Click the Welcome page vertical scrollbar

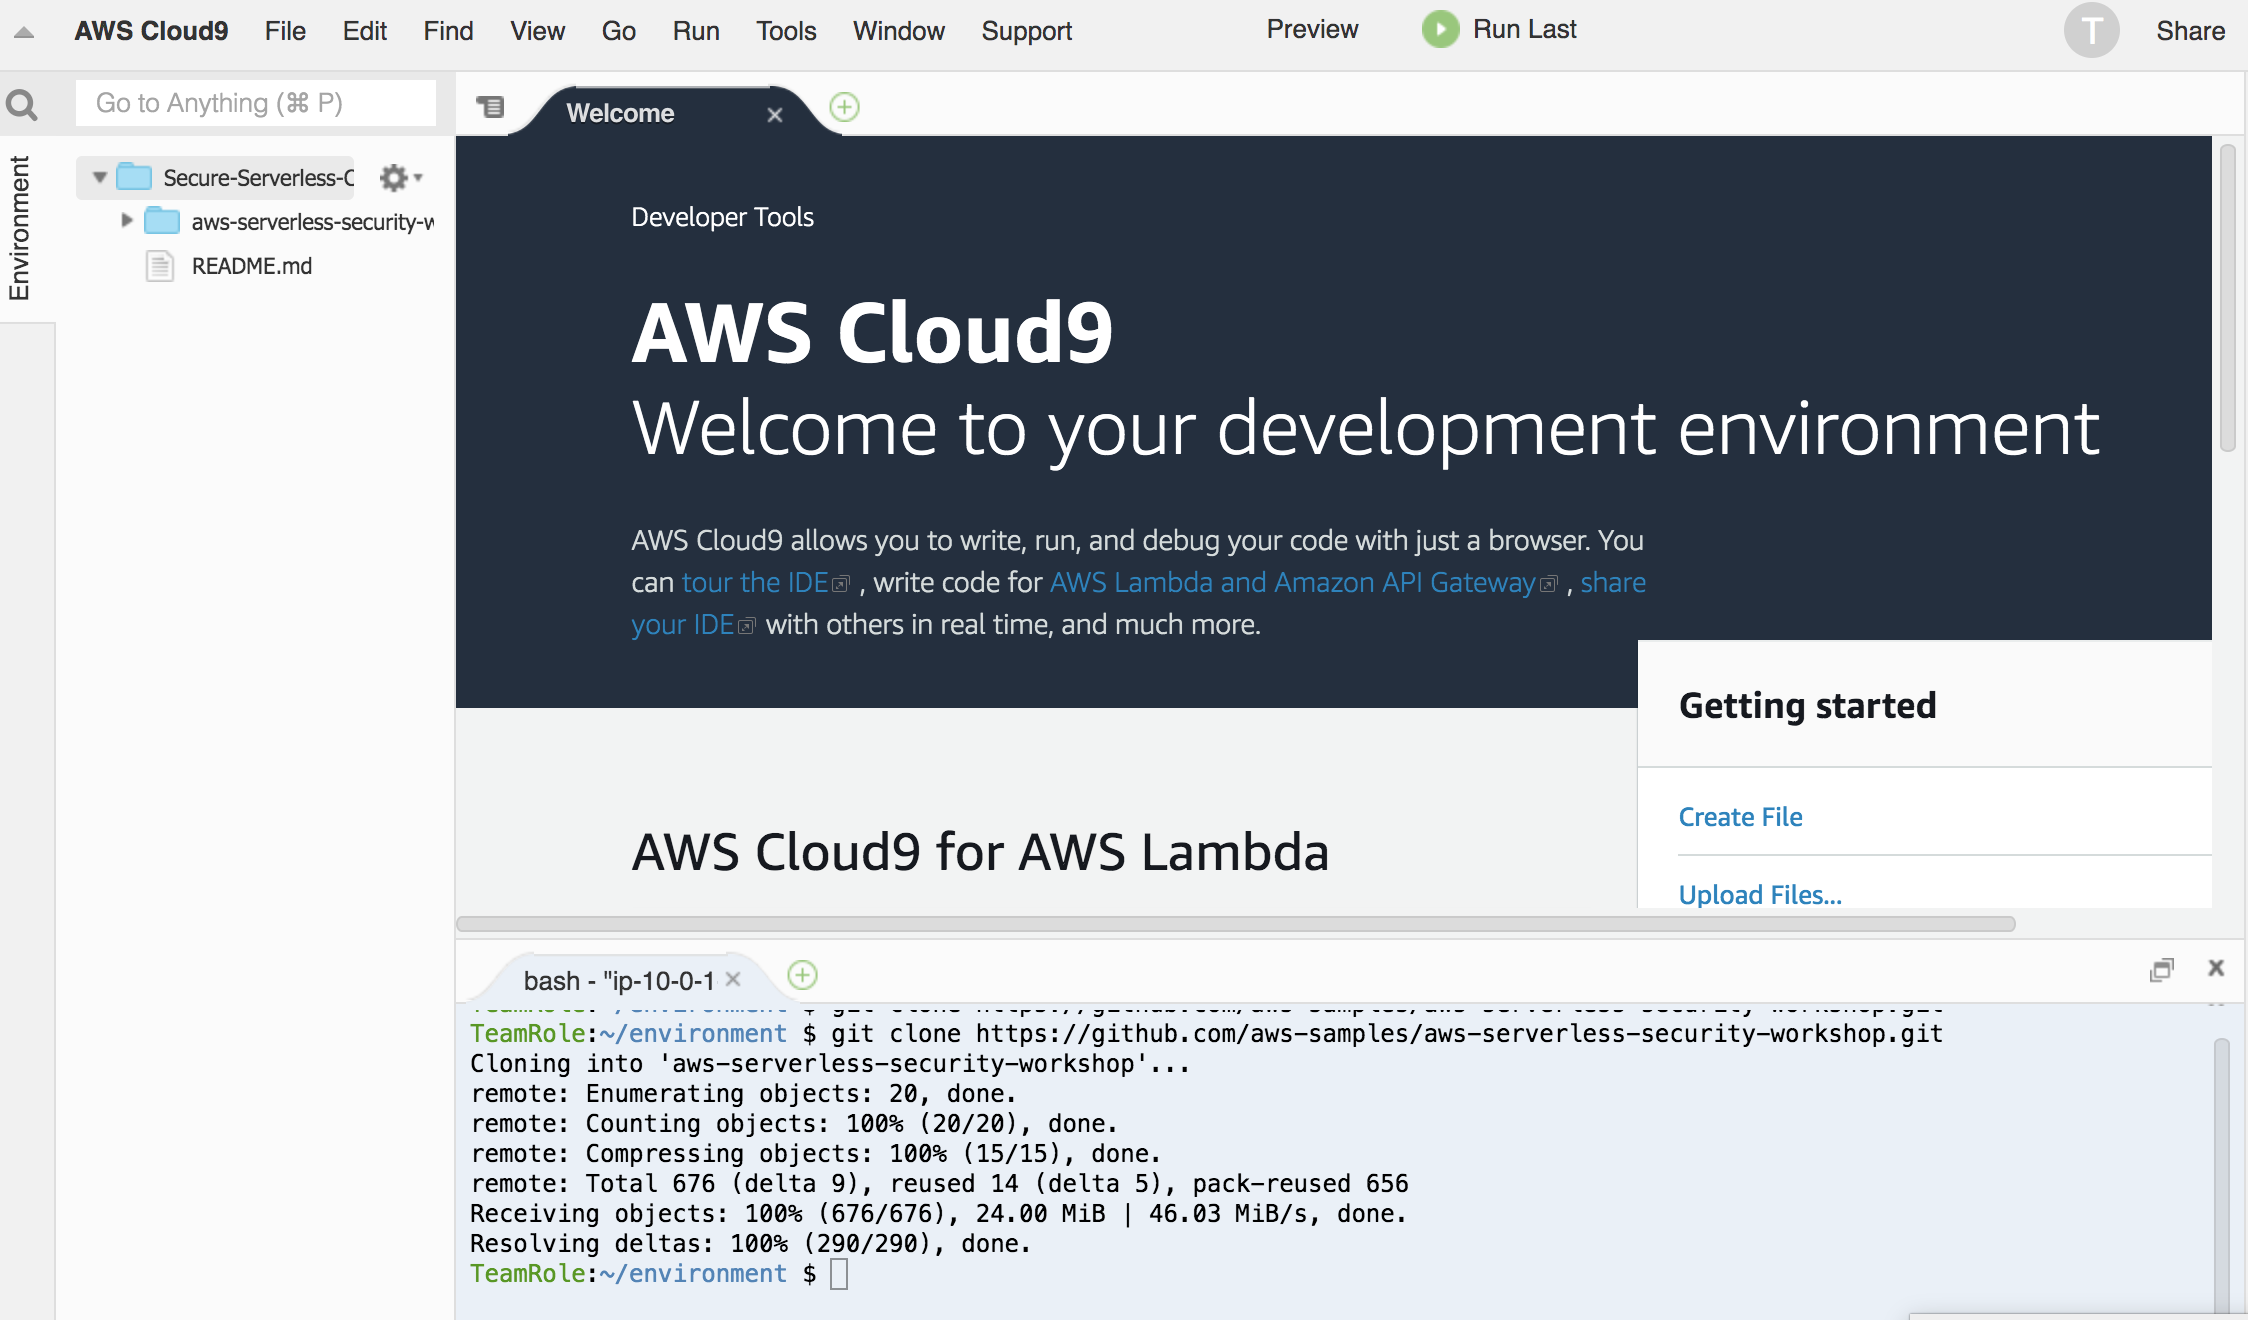tap(2227, 298)
